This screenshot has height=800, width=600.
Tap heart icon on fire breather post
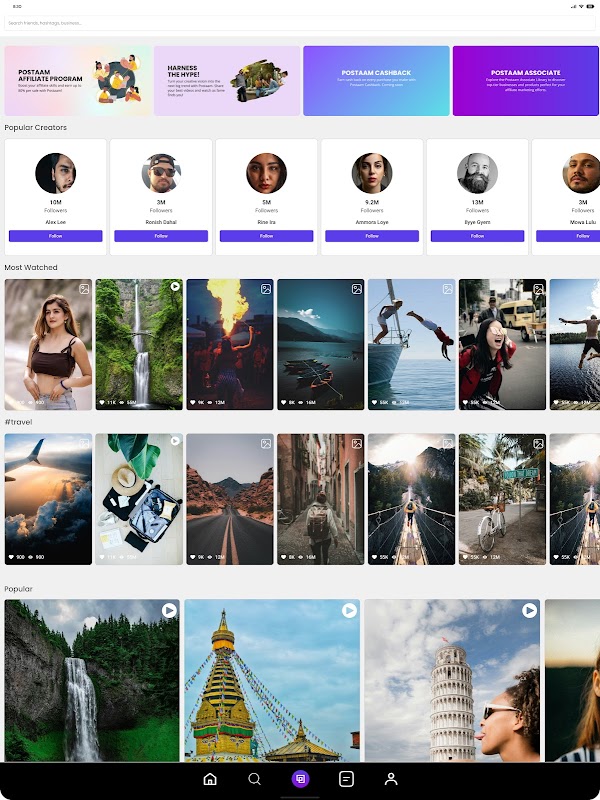tap(193, 403)
